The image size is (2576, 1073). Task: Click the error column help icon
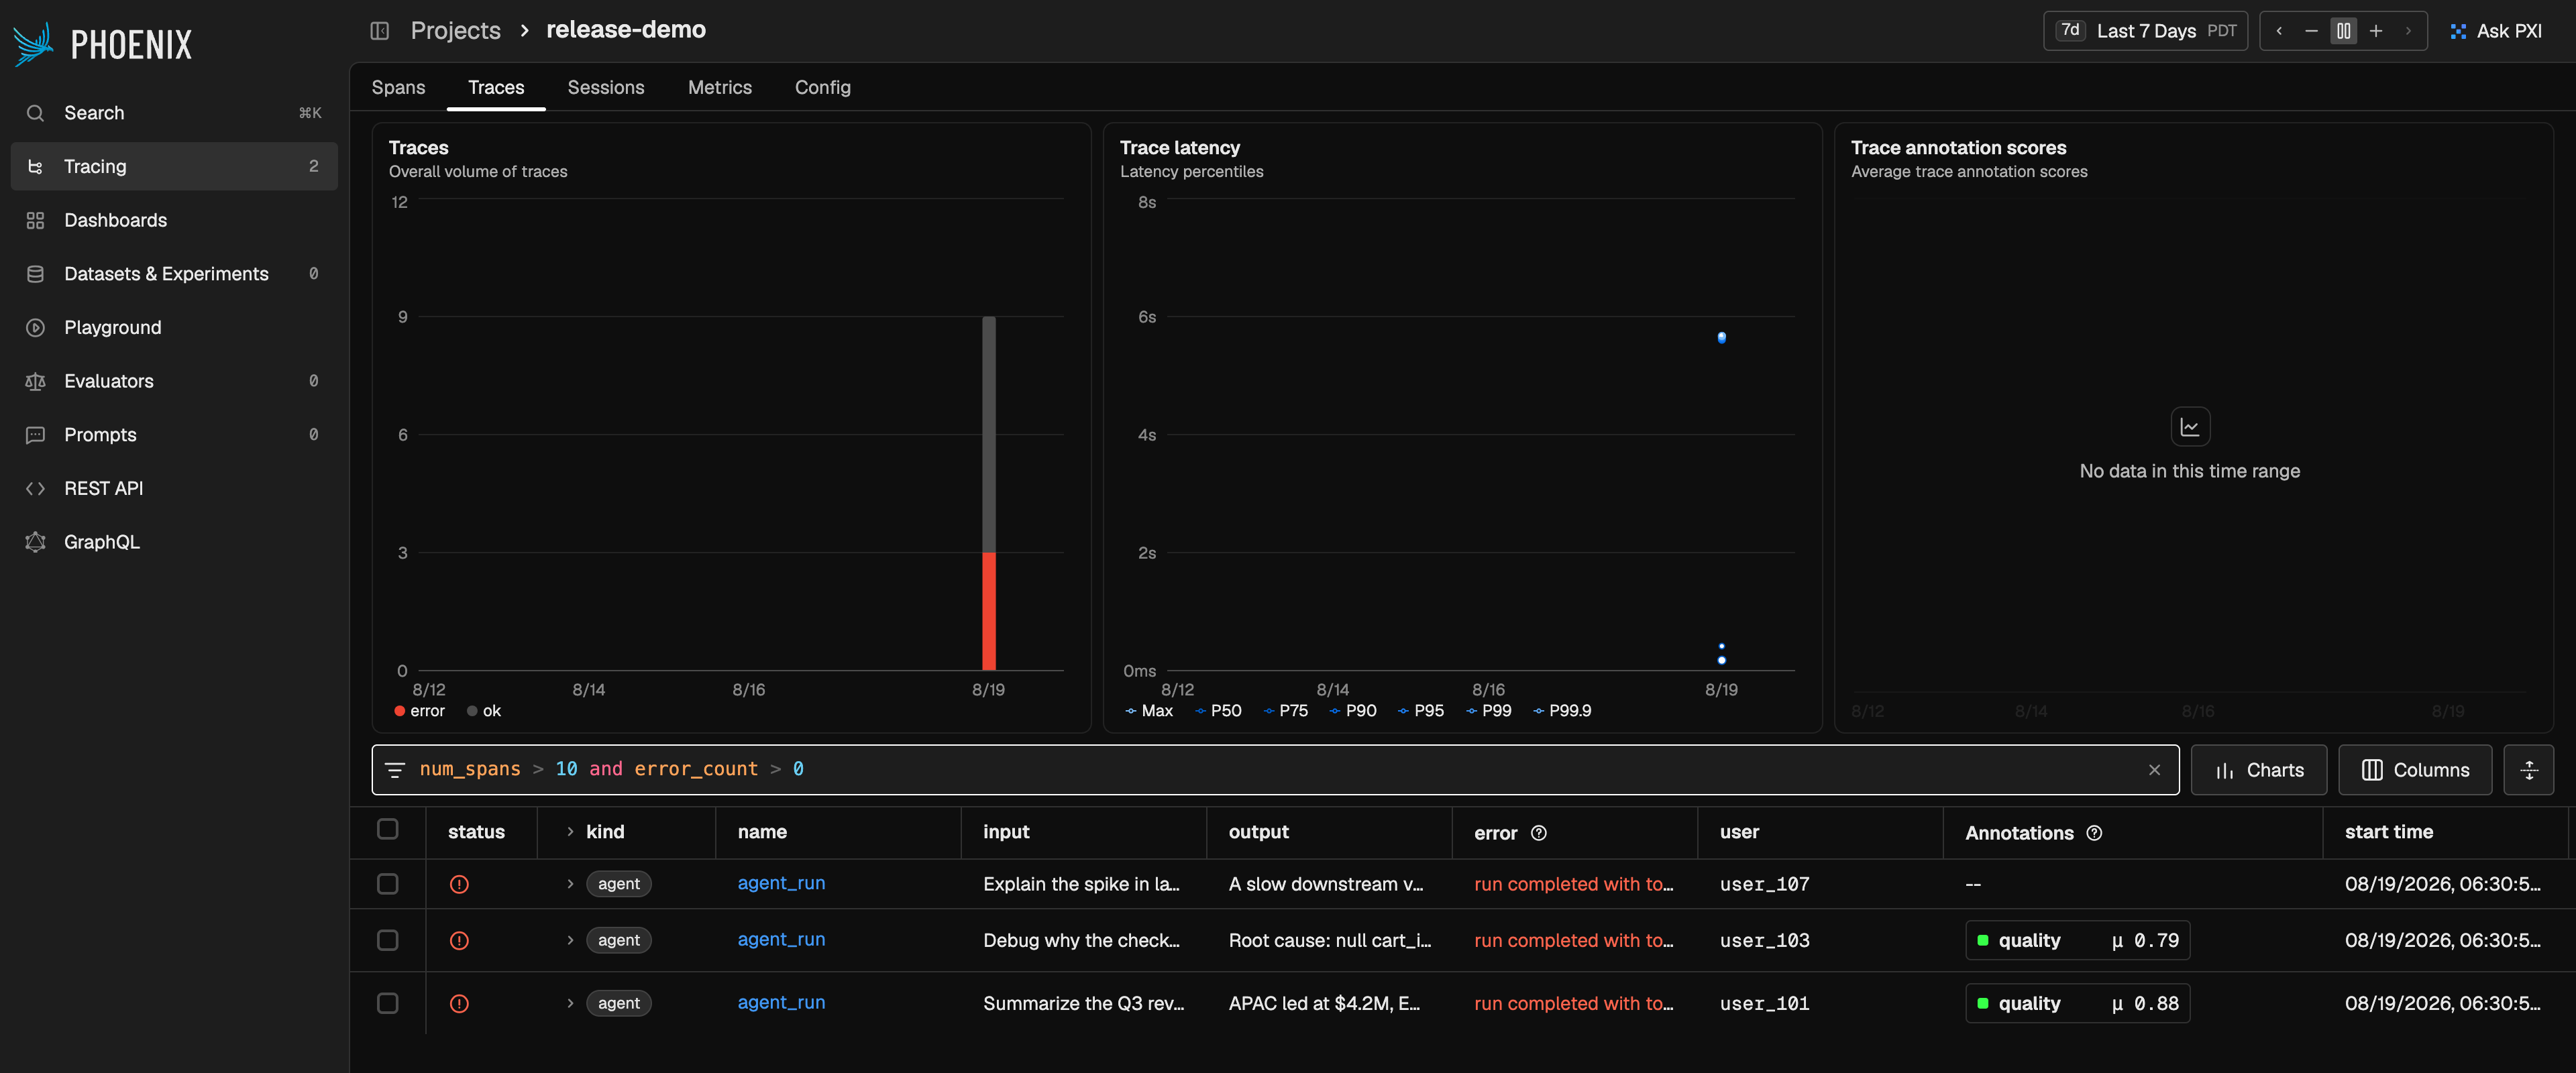tap(1538, 833)
